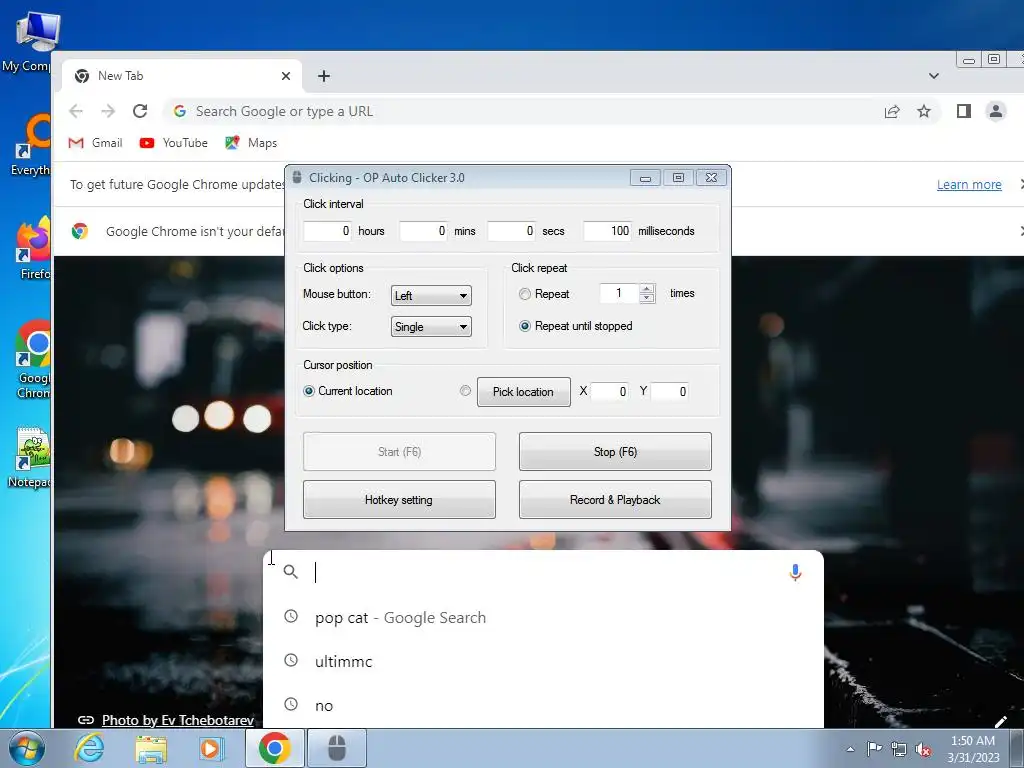1024x768 pixels.
Task: Decrease repeat times with down arrow
Action: (x=647, y=298)
